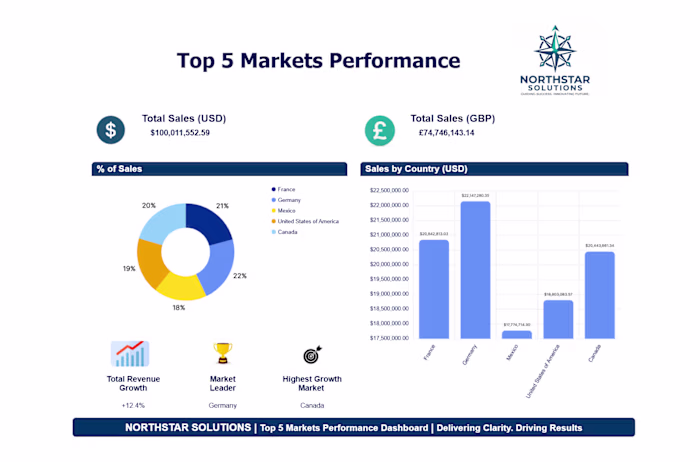This screenshot has width=700, height=462.
Task: Click the $22,500,000.00 axis label
Action: tap(389, 190)
